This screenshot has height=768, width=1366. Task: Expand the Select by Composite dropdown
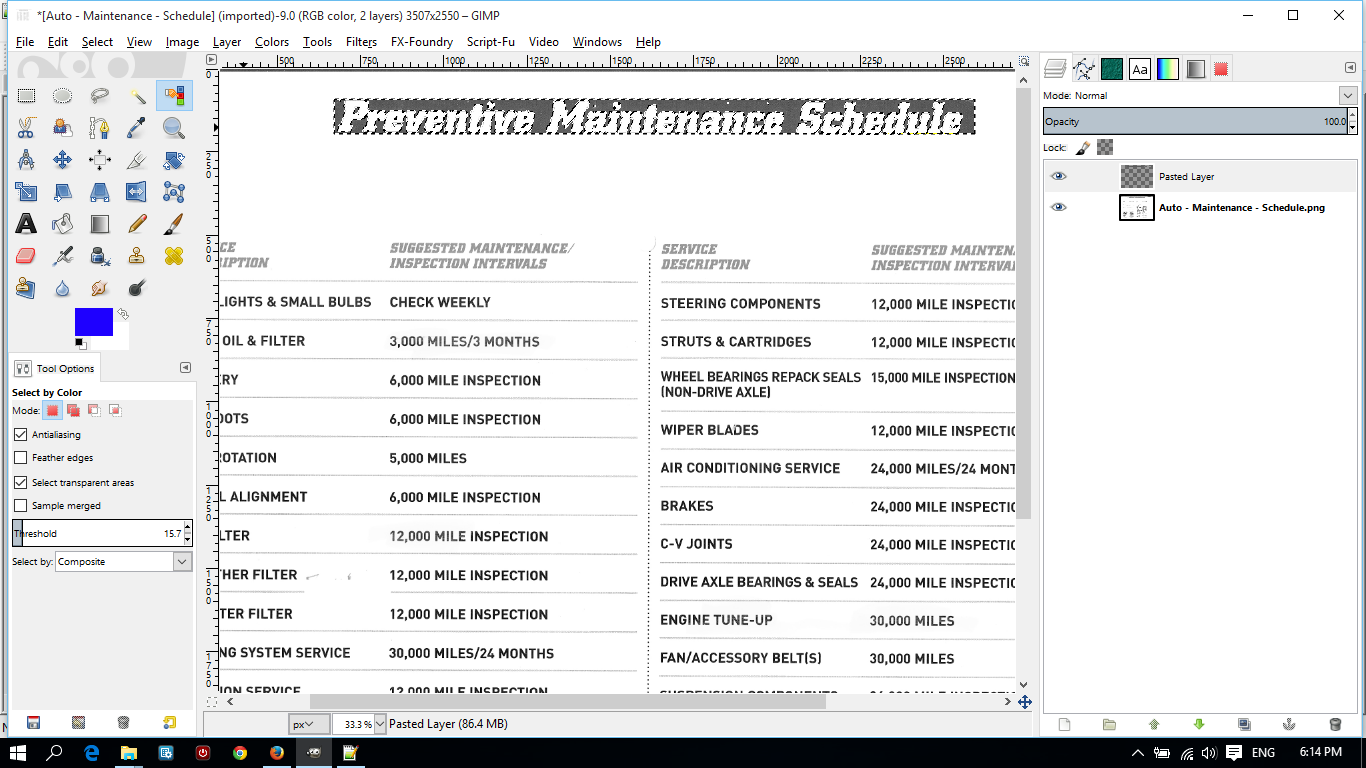[x=123, y=562]
